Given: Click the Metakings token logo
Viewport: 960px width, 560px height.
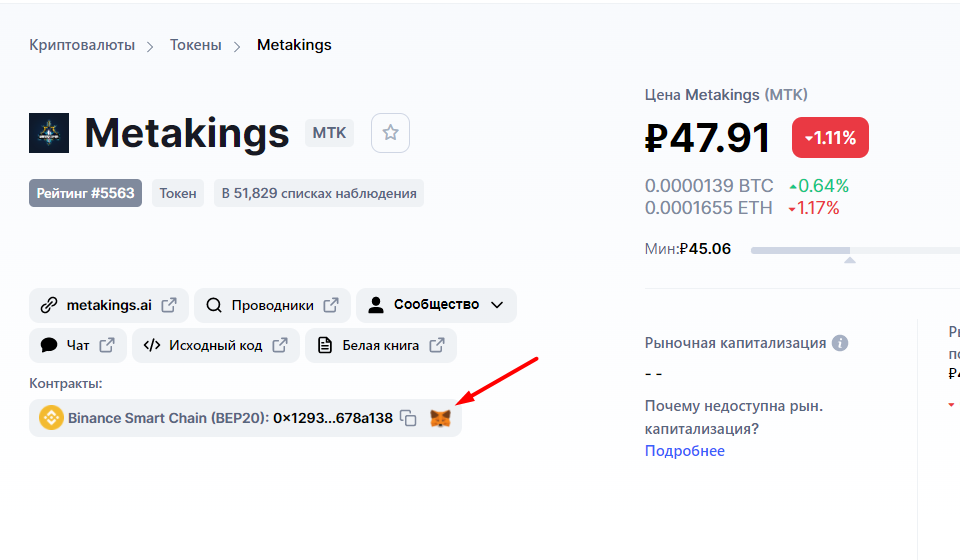Looking at the screenshot, I should (49, 133).
